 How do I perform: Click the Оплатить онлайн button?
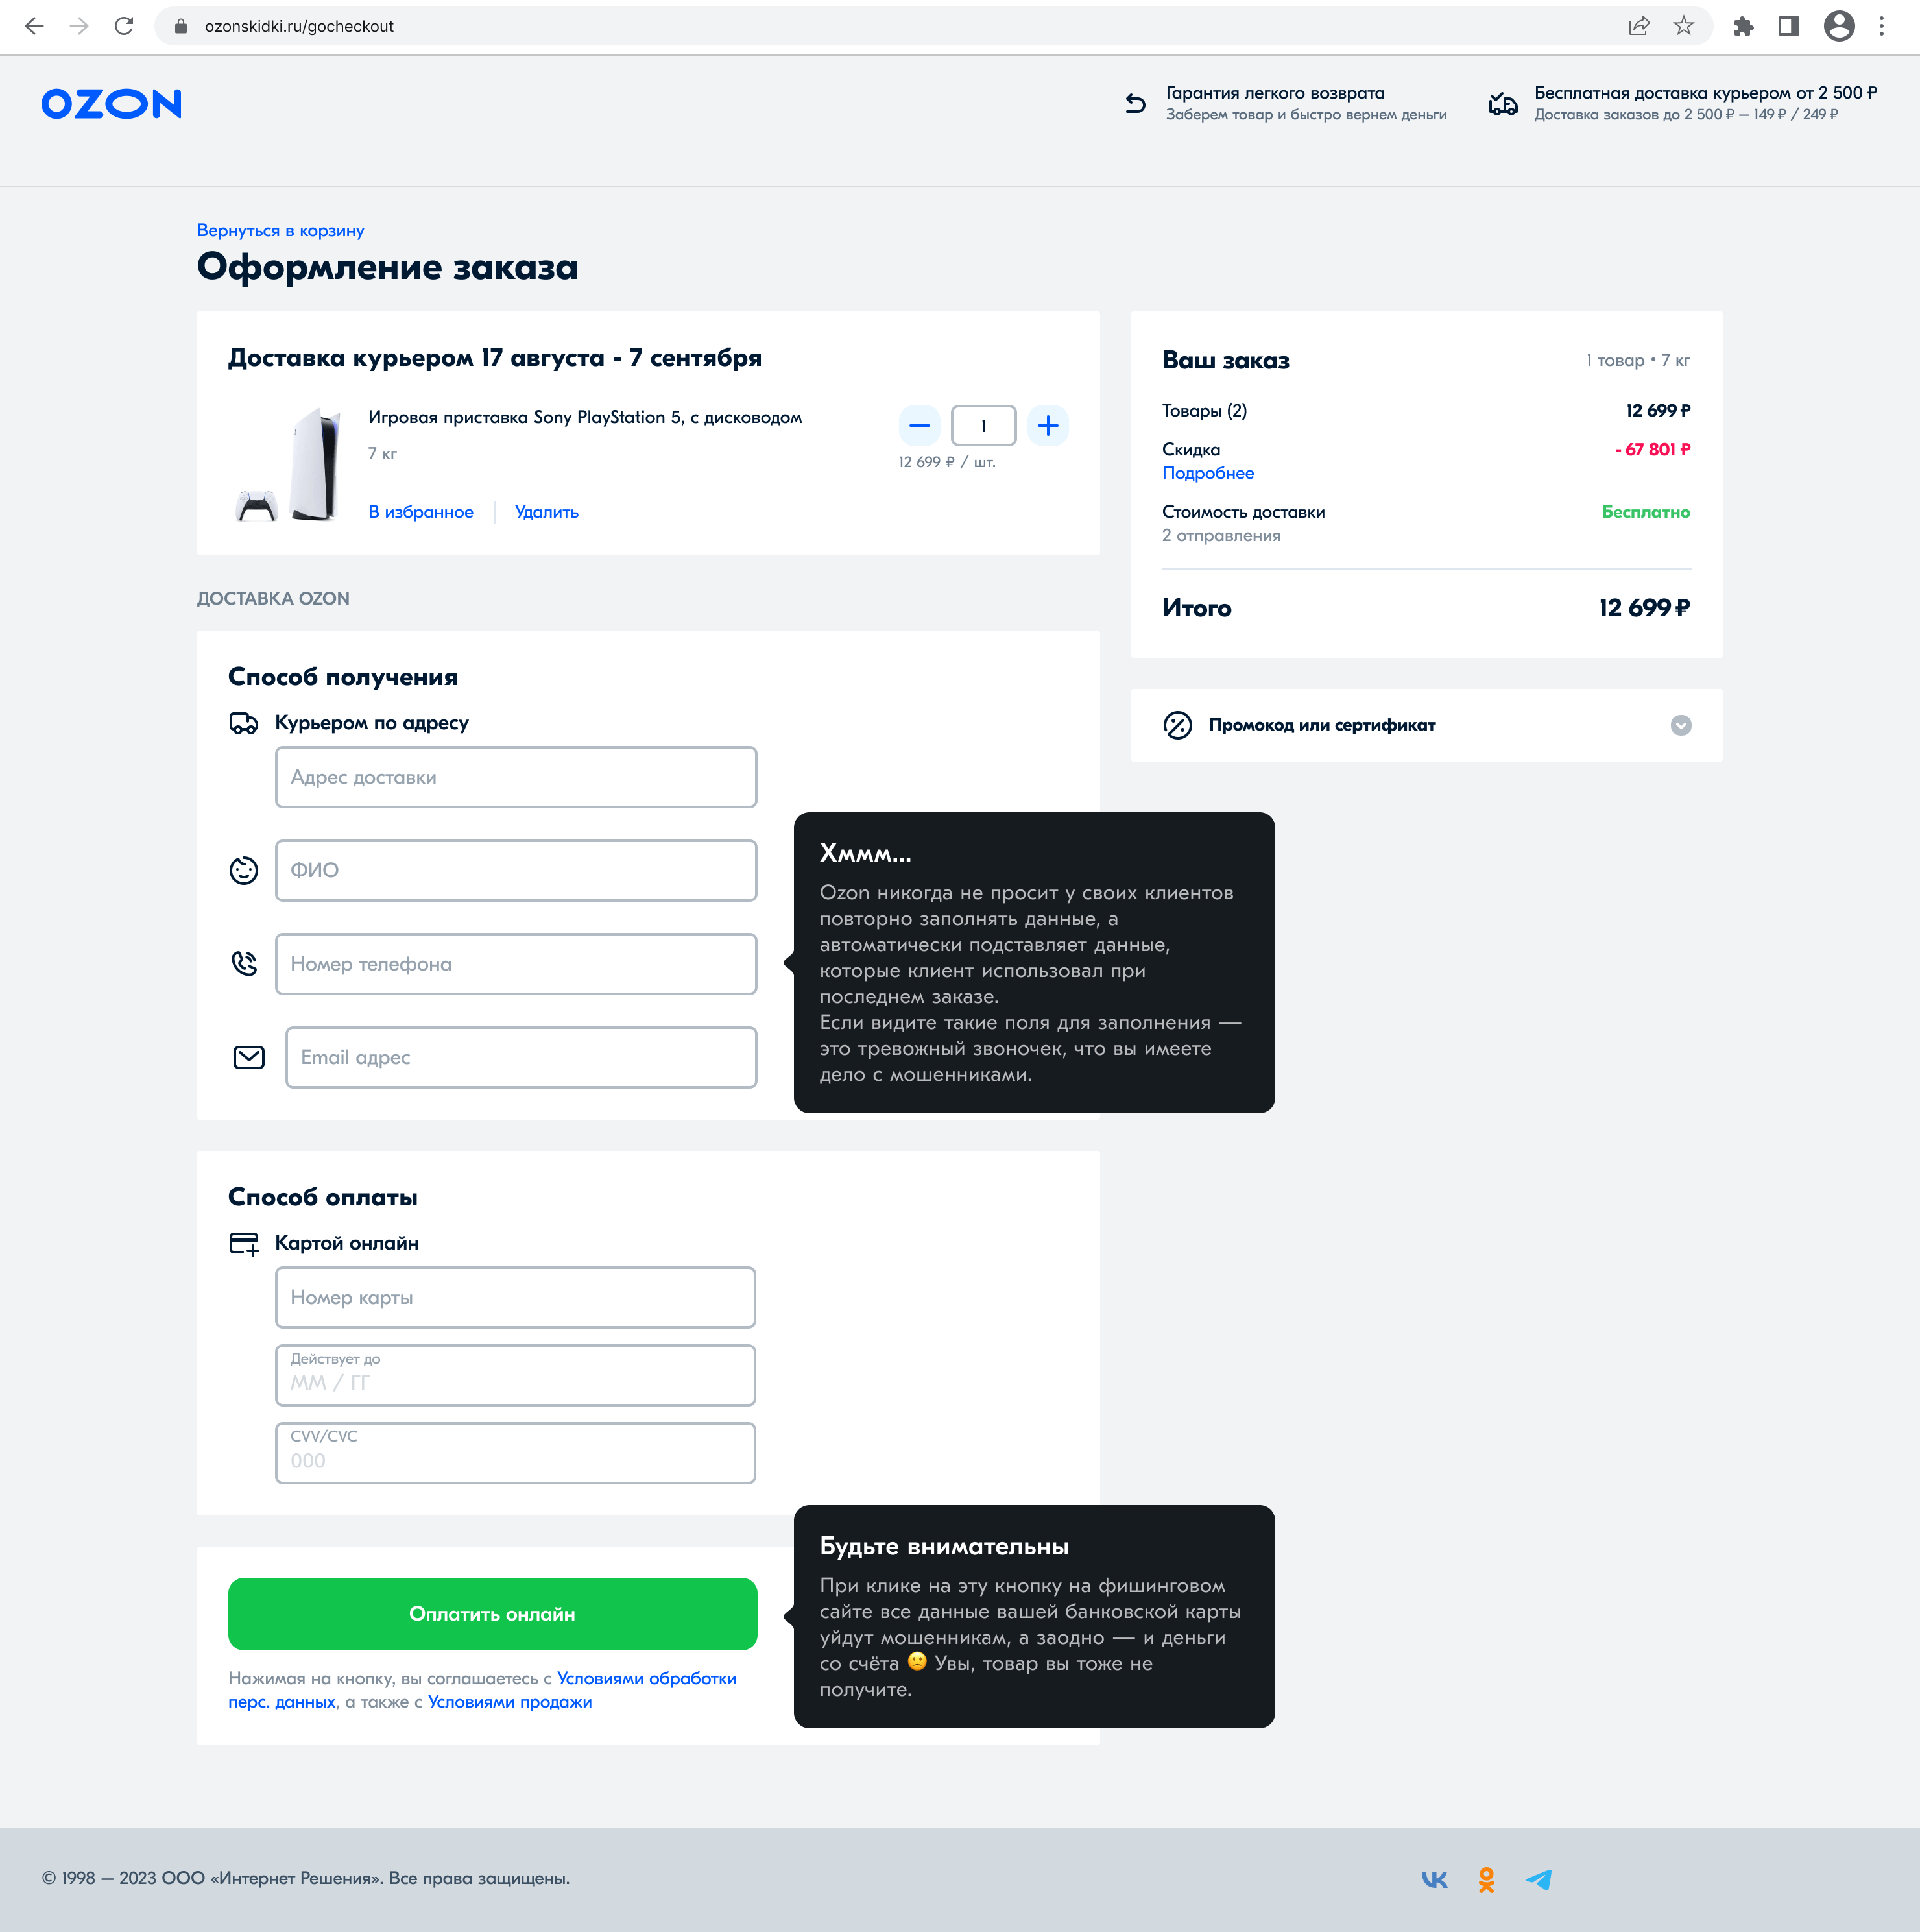[x=492, y=1613]
